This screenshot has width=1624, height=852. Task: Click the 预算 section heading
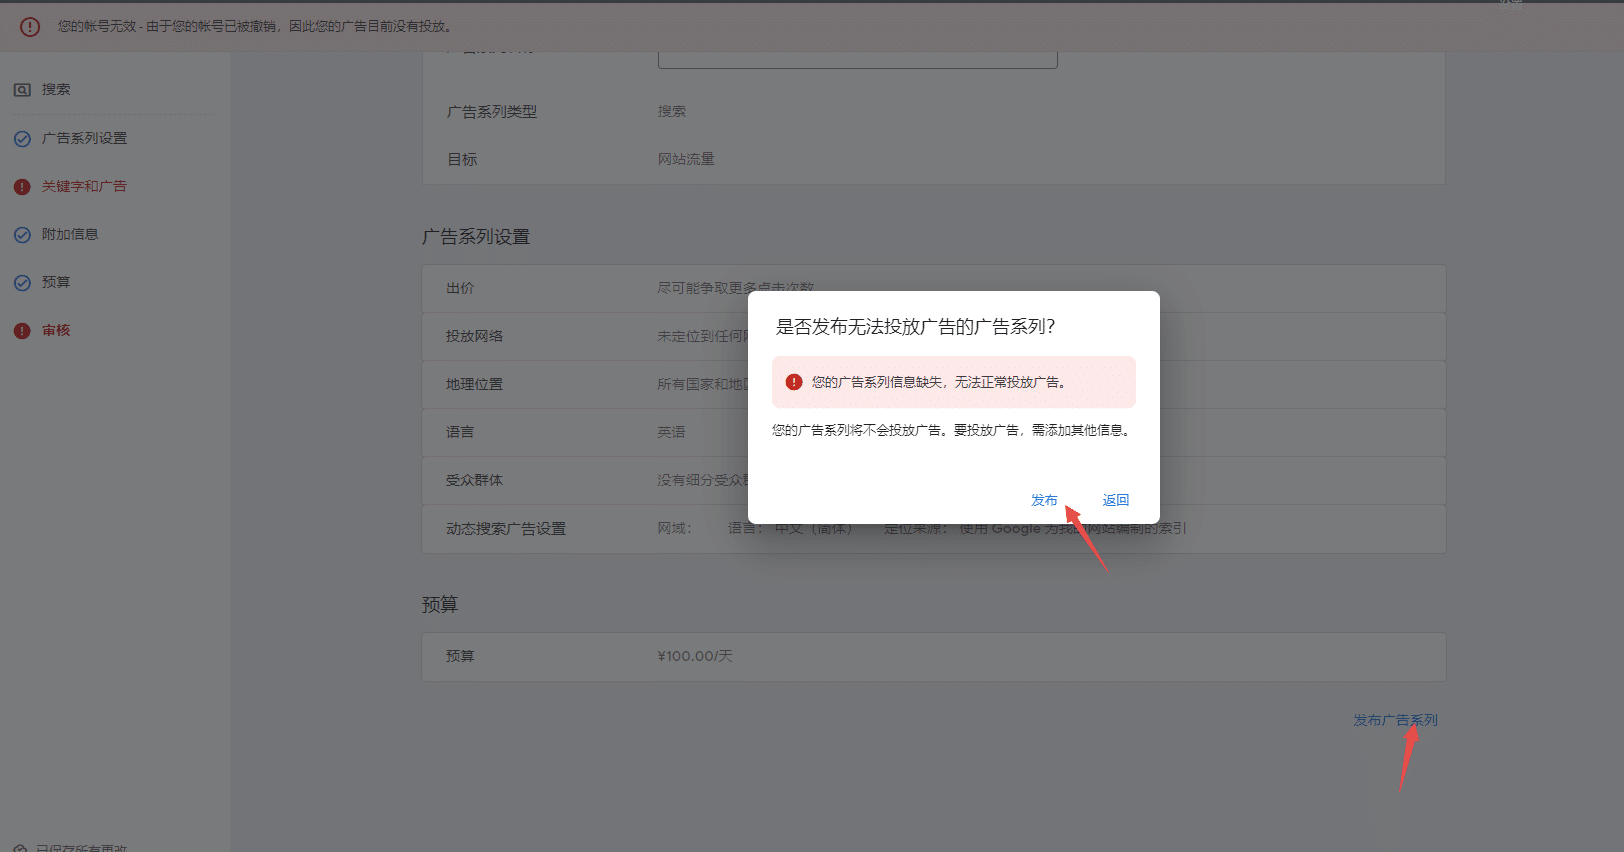440,605
